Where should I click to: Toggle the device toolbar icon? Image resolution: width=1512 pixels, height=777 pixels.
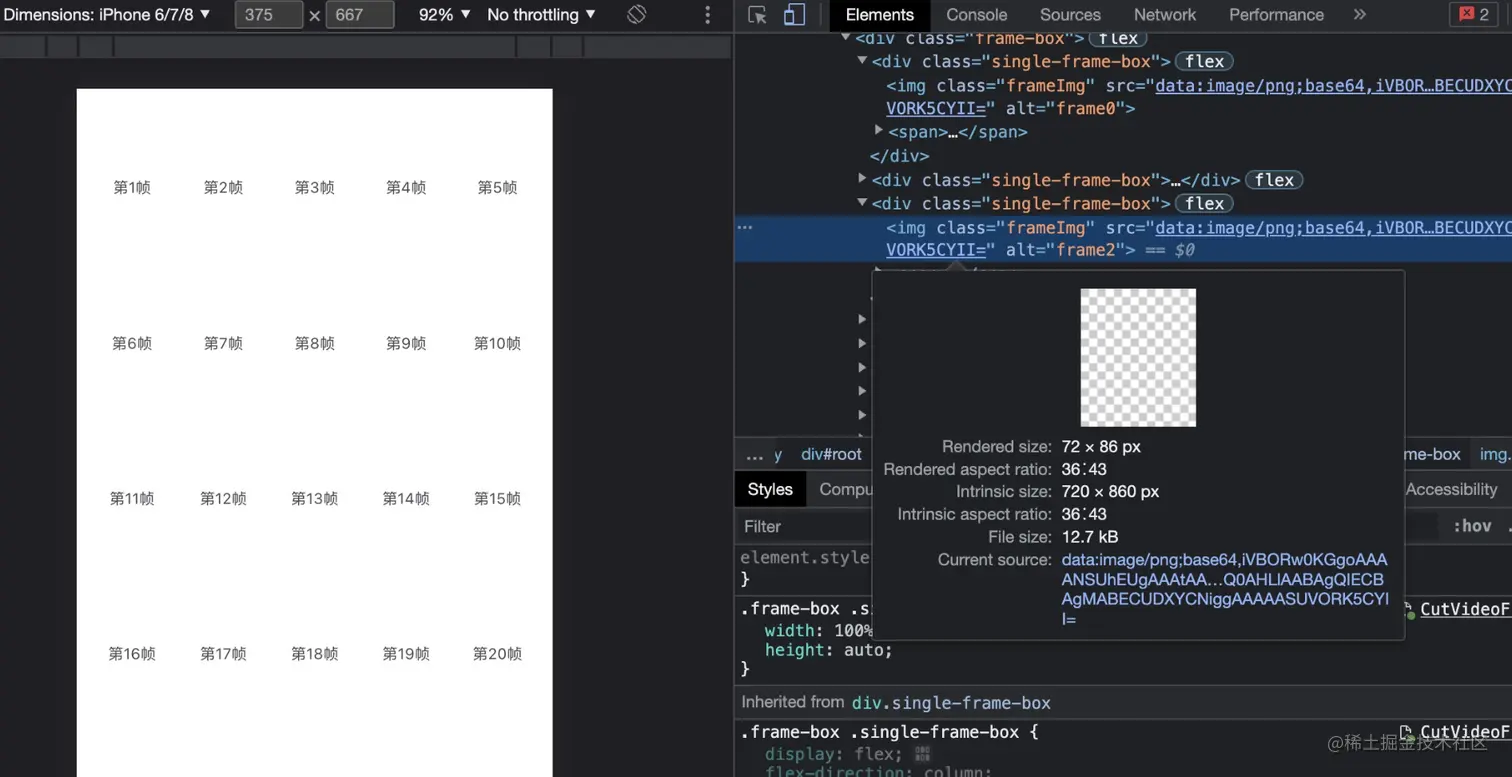click(x=794, y=15)
